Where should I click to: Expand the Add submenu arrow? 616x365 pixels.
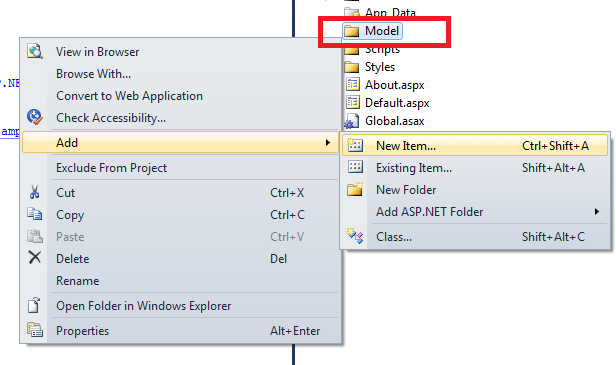(328, 143)
